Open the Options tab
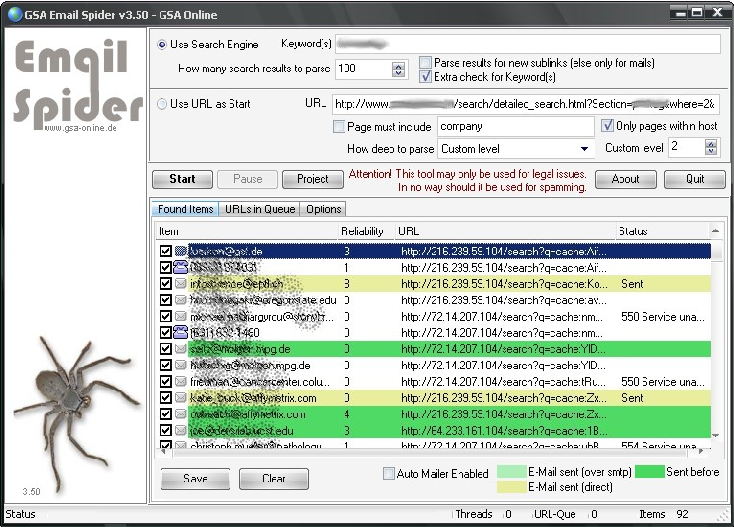The height and width of the screenshot is (527, 734). (x=323, y=209)
